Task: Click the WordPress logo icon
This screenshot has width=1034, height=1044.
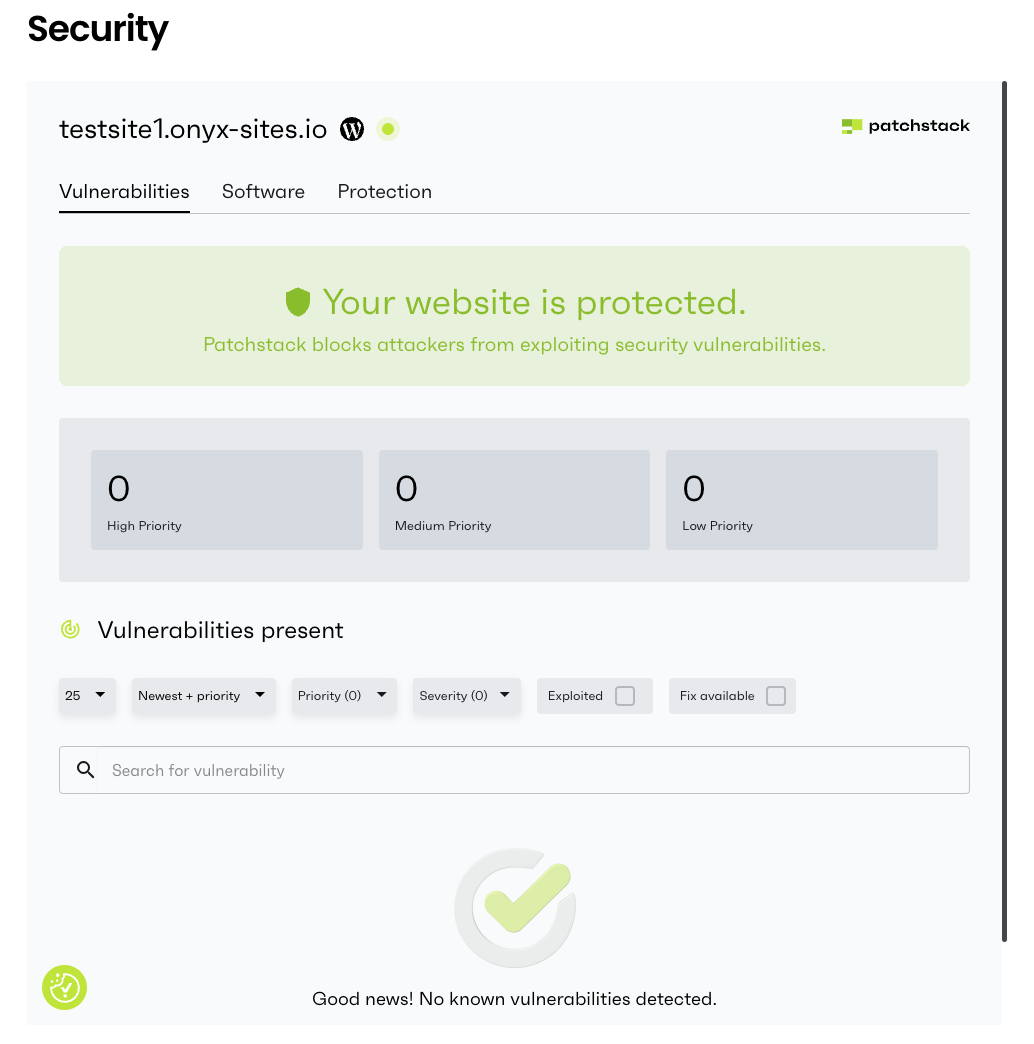Action: tap(352, 129)
